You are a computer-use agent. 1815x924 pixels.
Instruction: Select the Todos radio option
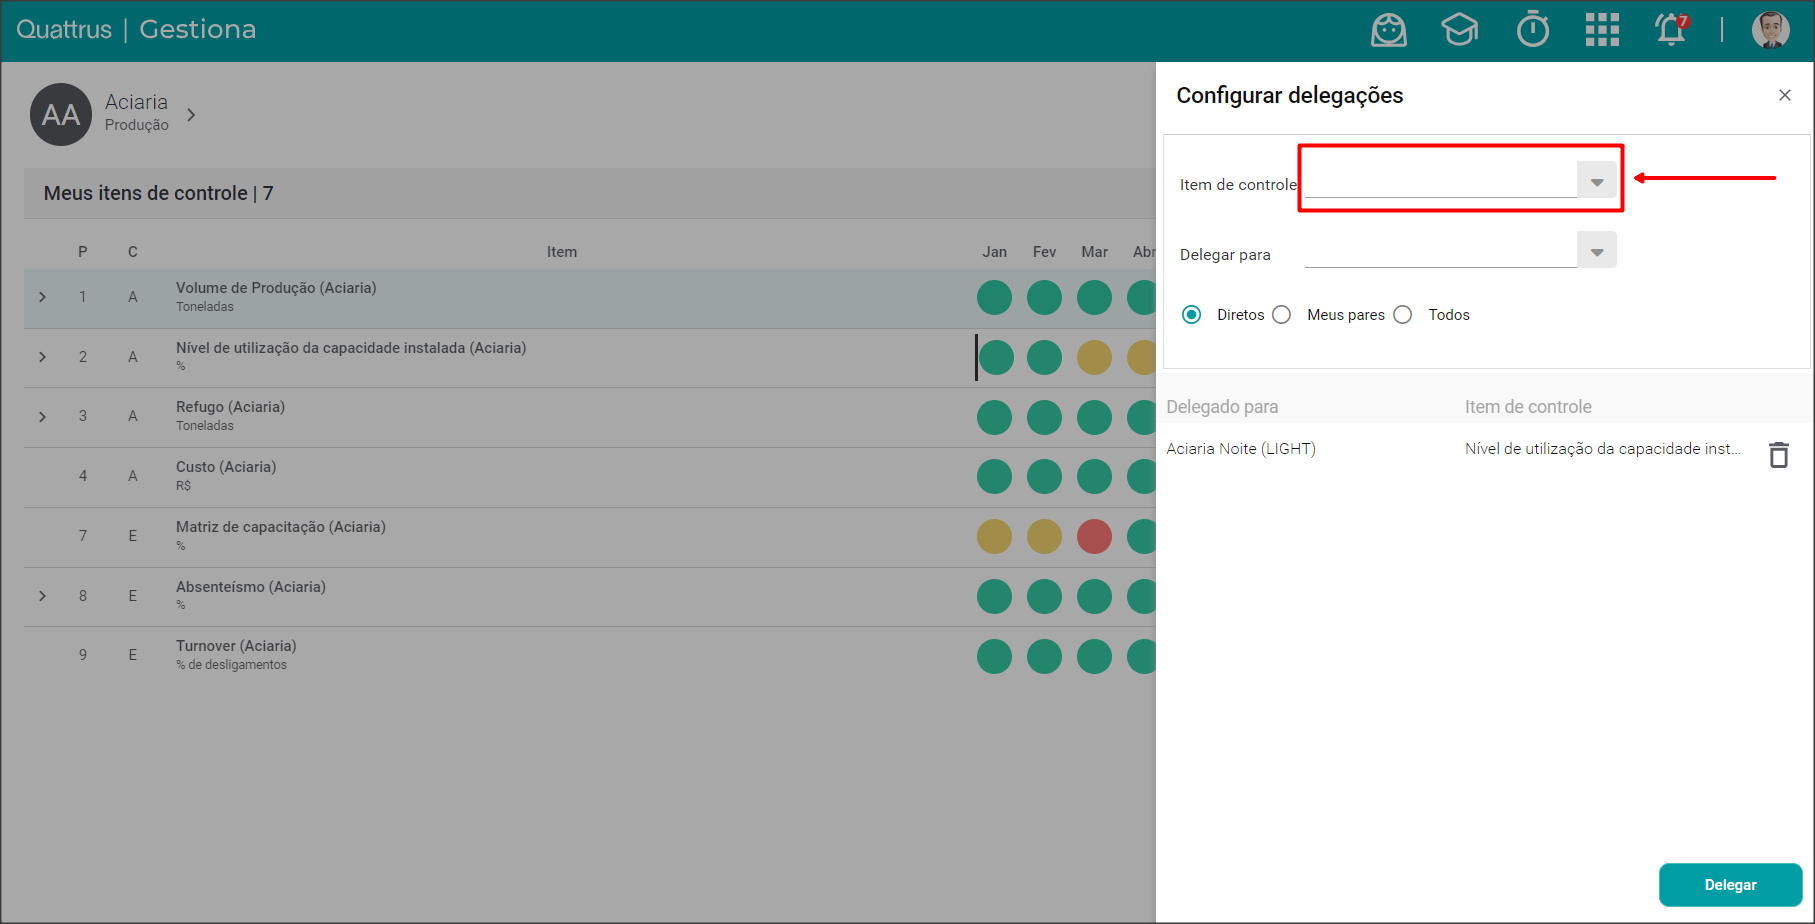pos(1403,315)
